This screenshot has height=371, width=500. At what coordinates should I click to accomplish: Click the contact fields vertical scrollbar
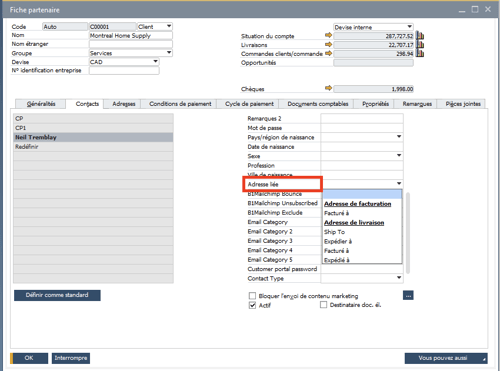click(408, 233)
